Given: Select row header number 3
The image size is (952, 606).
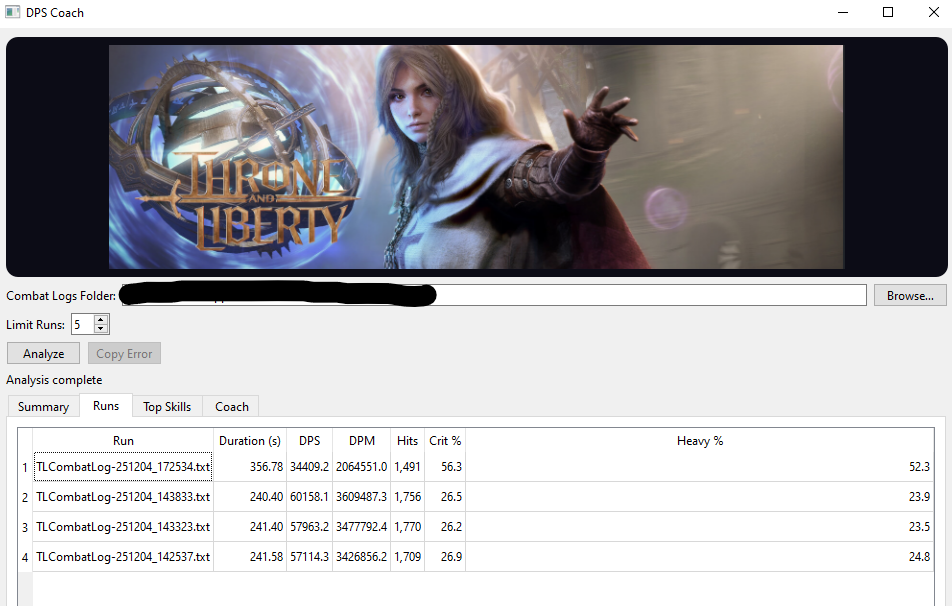Looking at the screenshot, I should pos(25,527).
